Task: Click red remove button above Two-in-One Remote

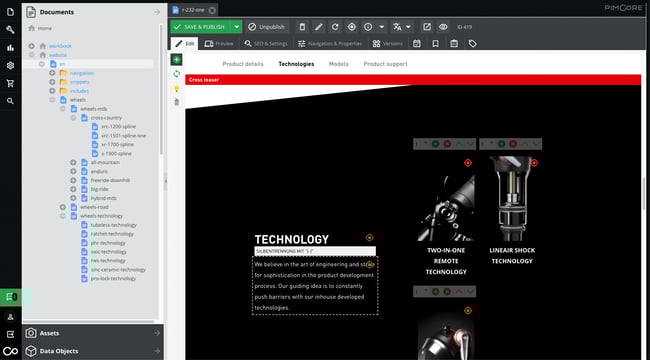Action: point(447,144)
